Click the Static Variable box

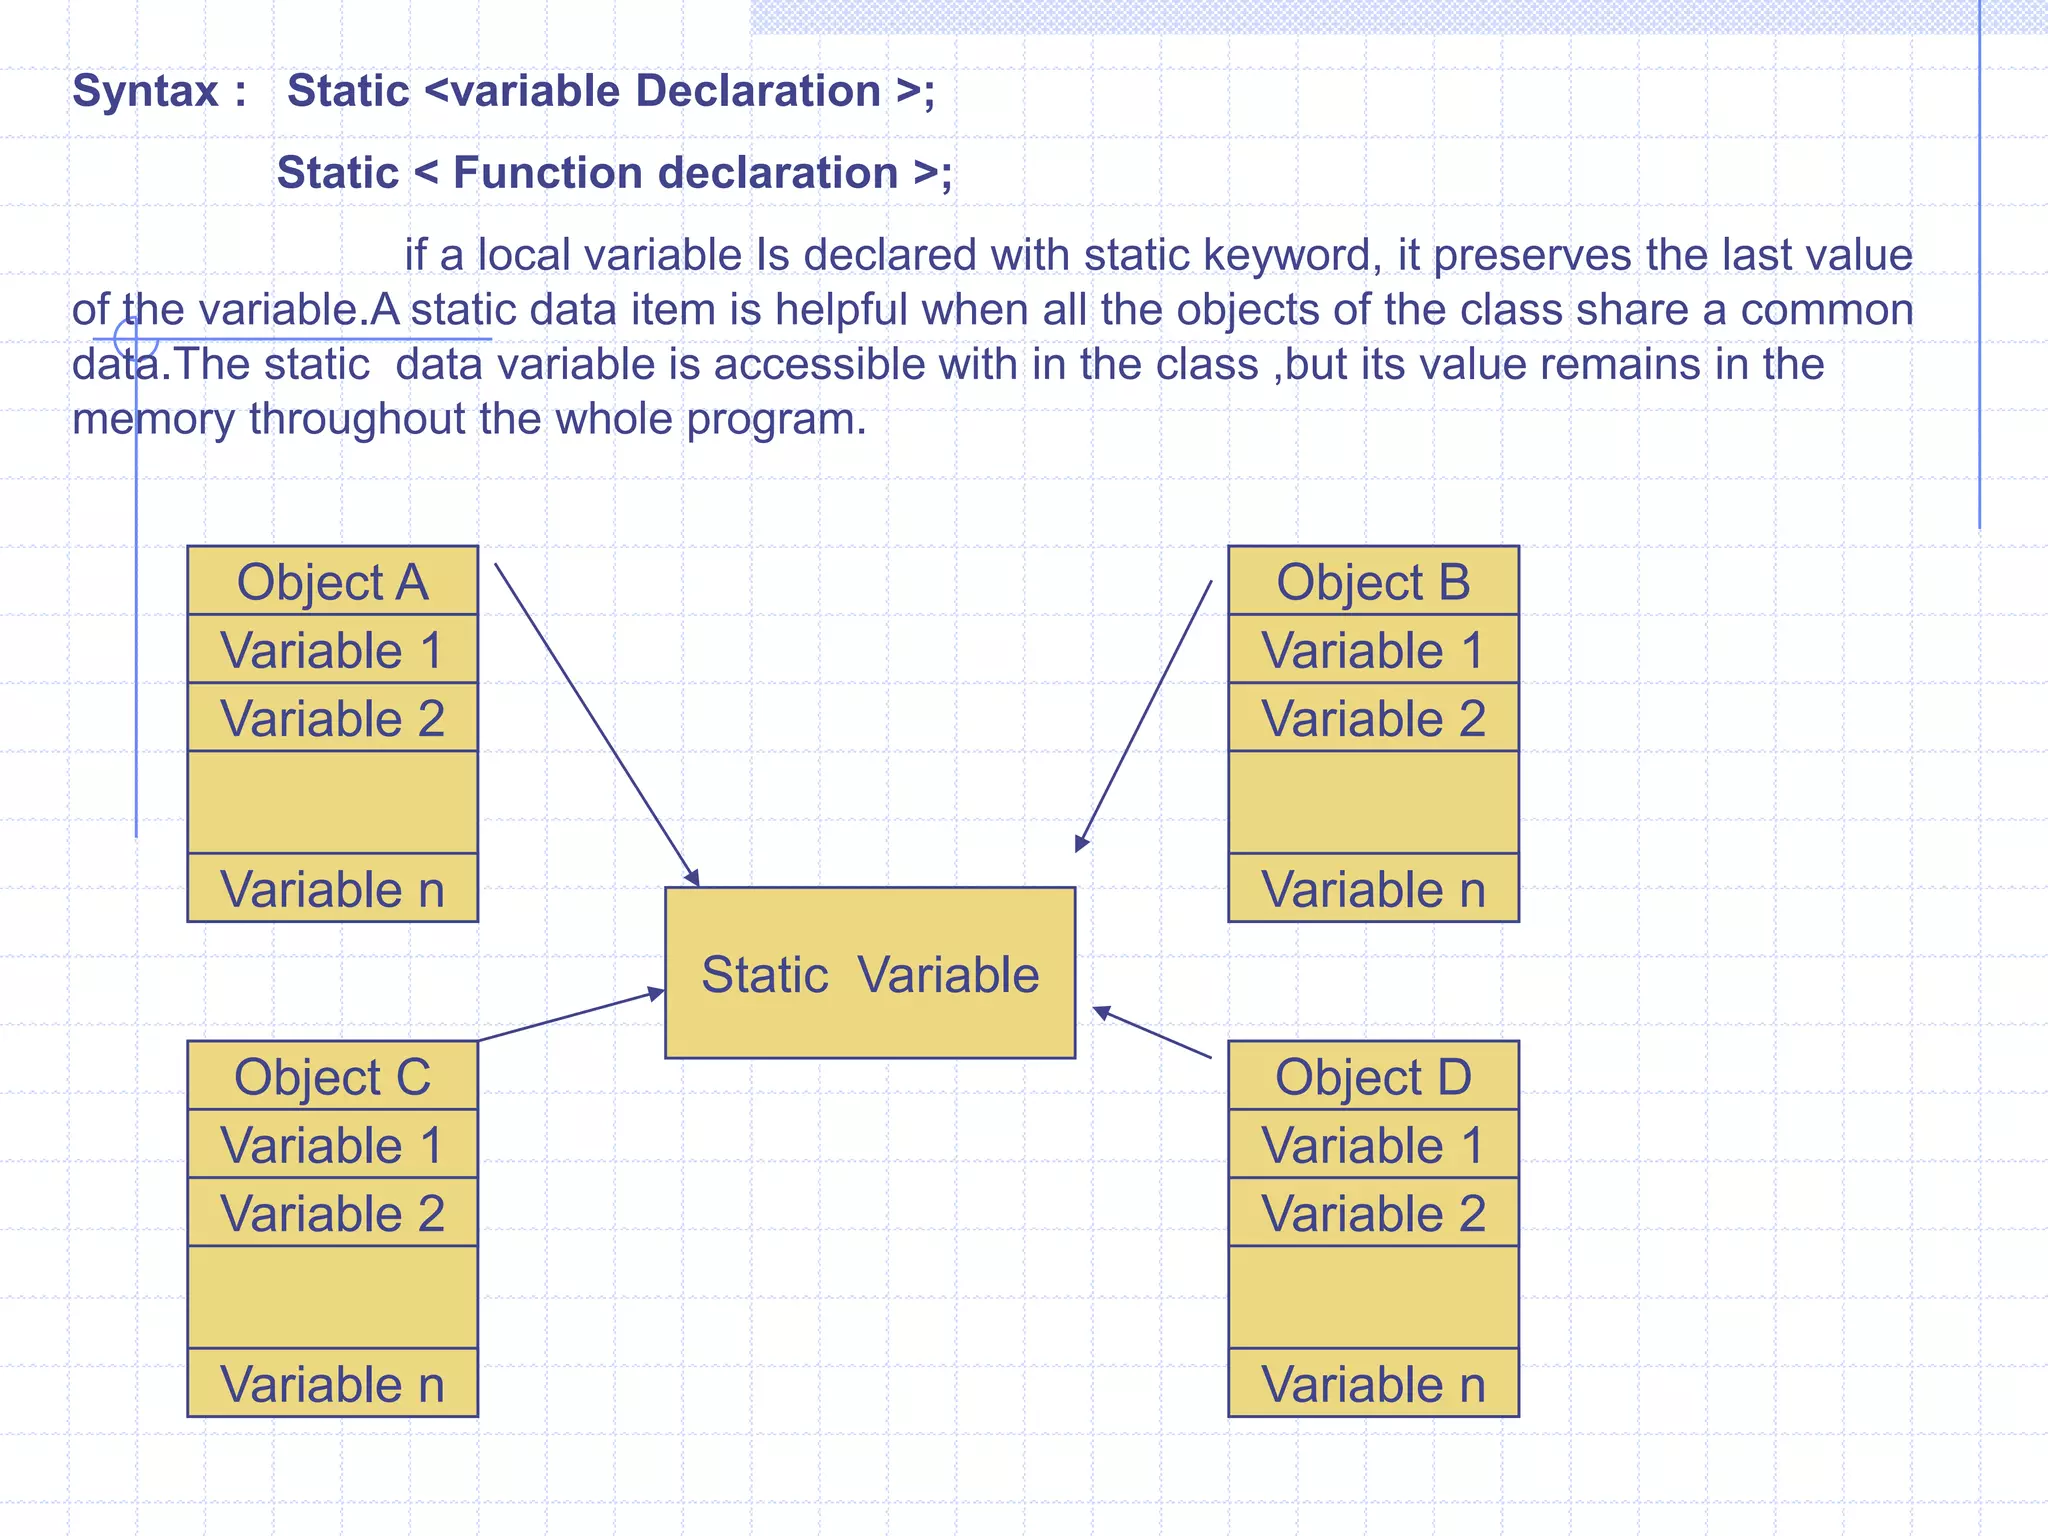pyautogui.click(x=870, y=973)
